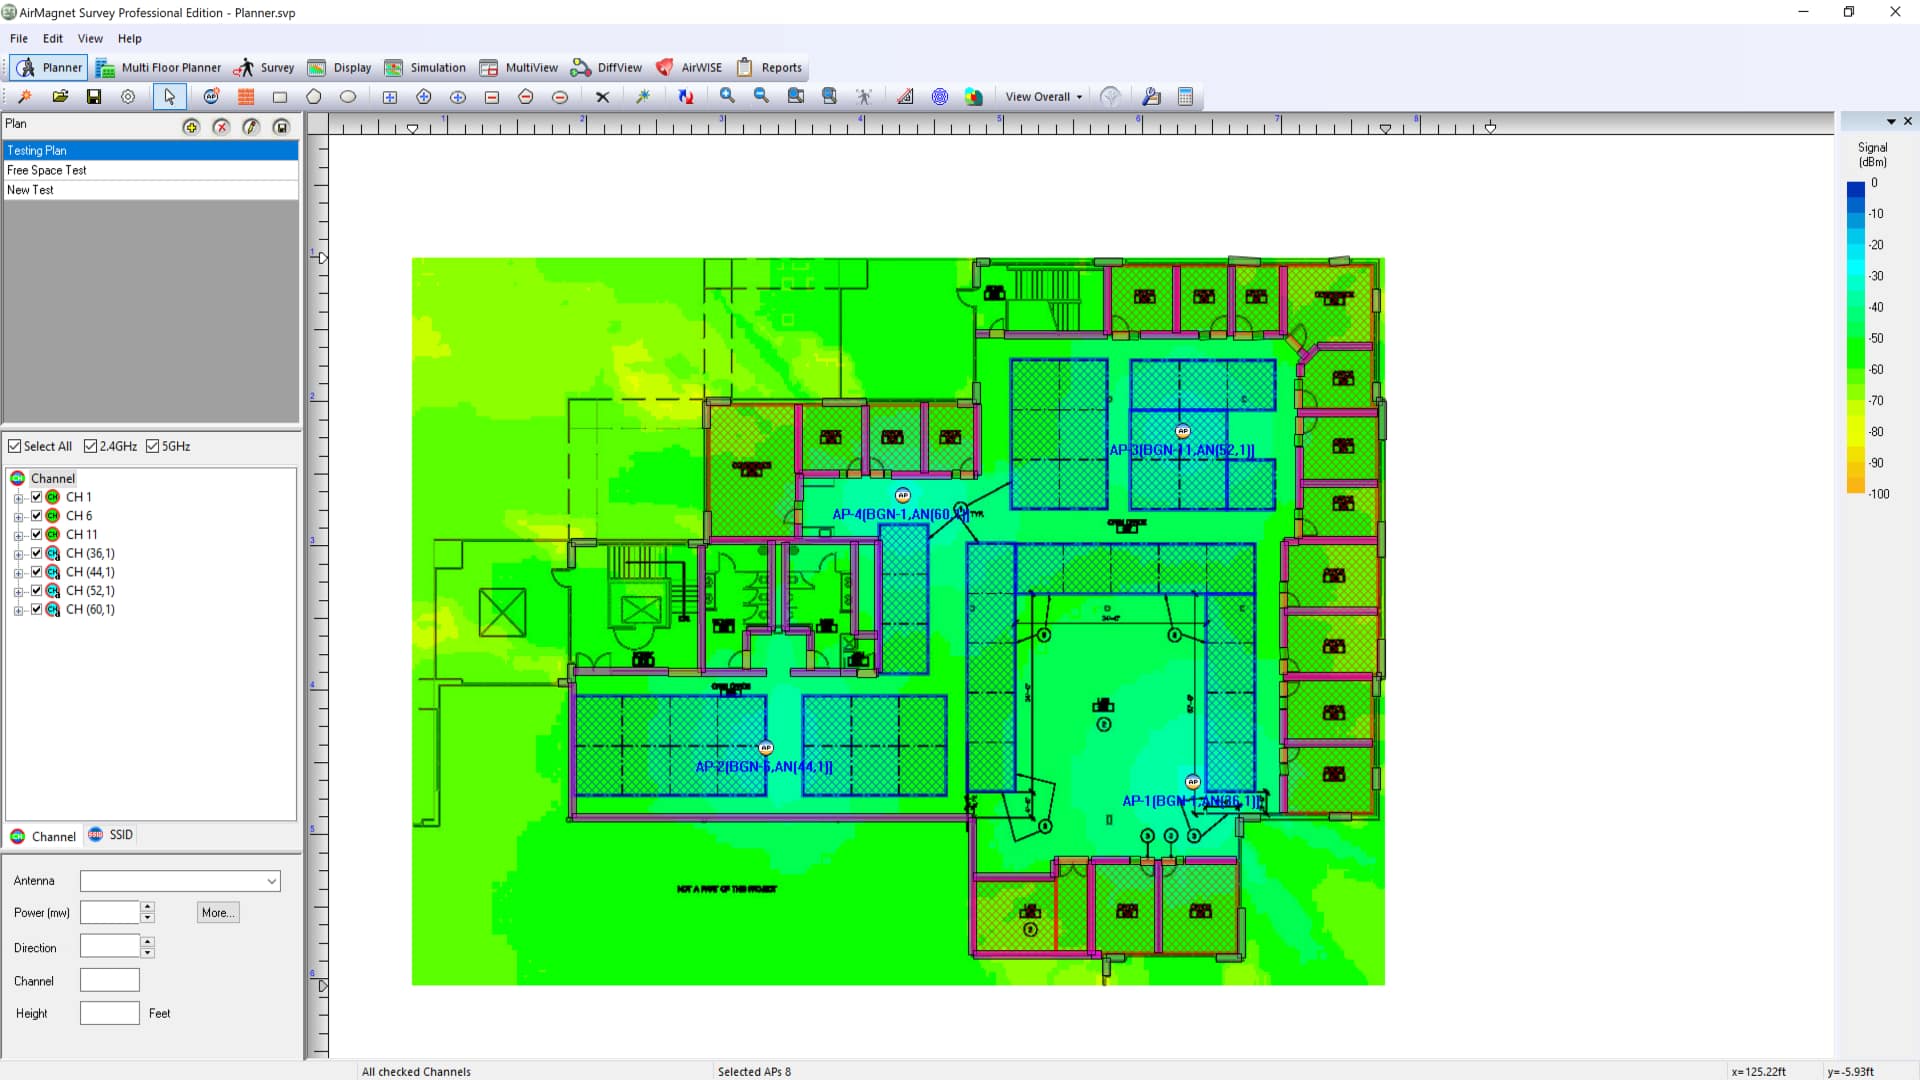Open the brick wall drawing tool
The width and height of the screenshot is (1920, 1080).
coord(245,96)
